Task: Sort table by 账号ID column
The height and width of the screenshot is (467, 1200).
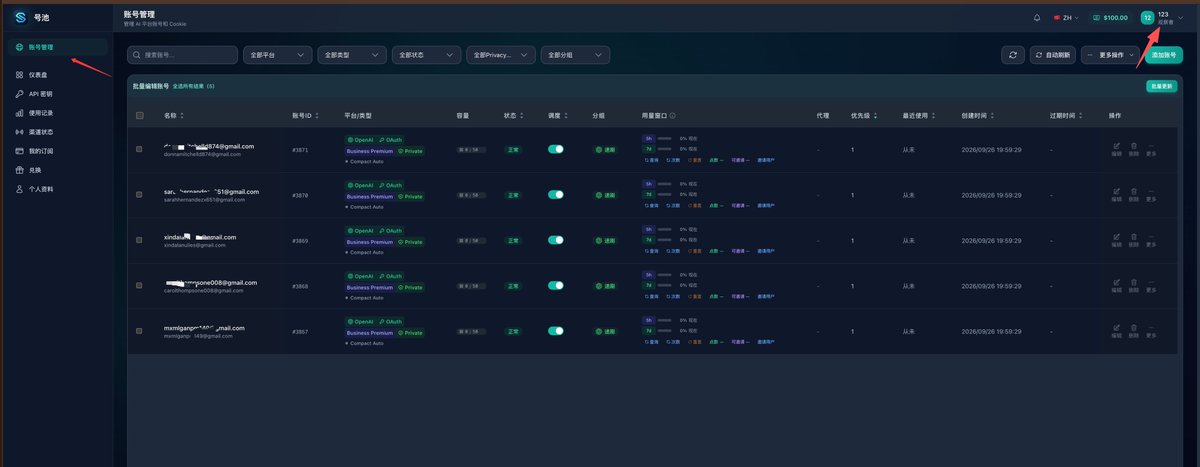Action: point(305,116)
